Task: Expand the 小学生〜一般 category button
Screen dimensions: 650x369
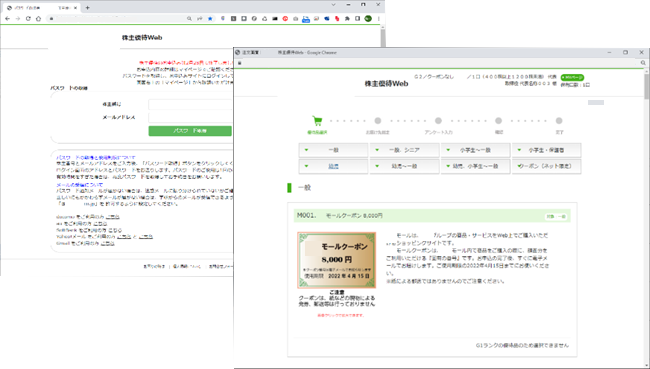Action: (x=475, y=150)
